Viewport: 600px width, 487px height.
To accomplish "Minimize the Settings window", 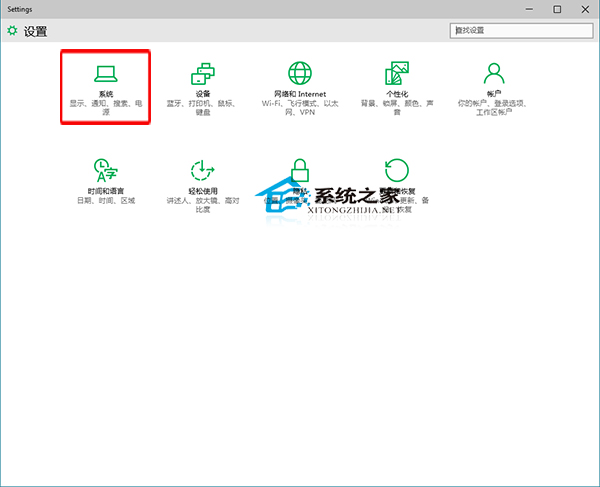I will pos(529,9).
